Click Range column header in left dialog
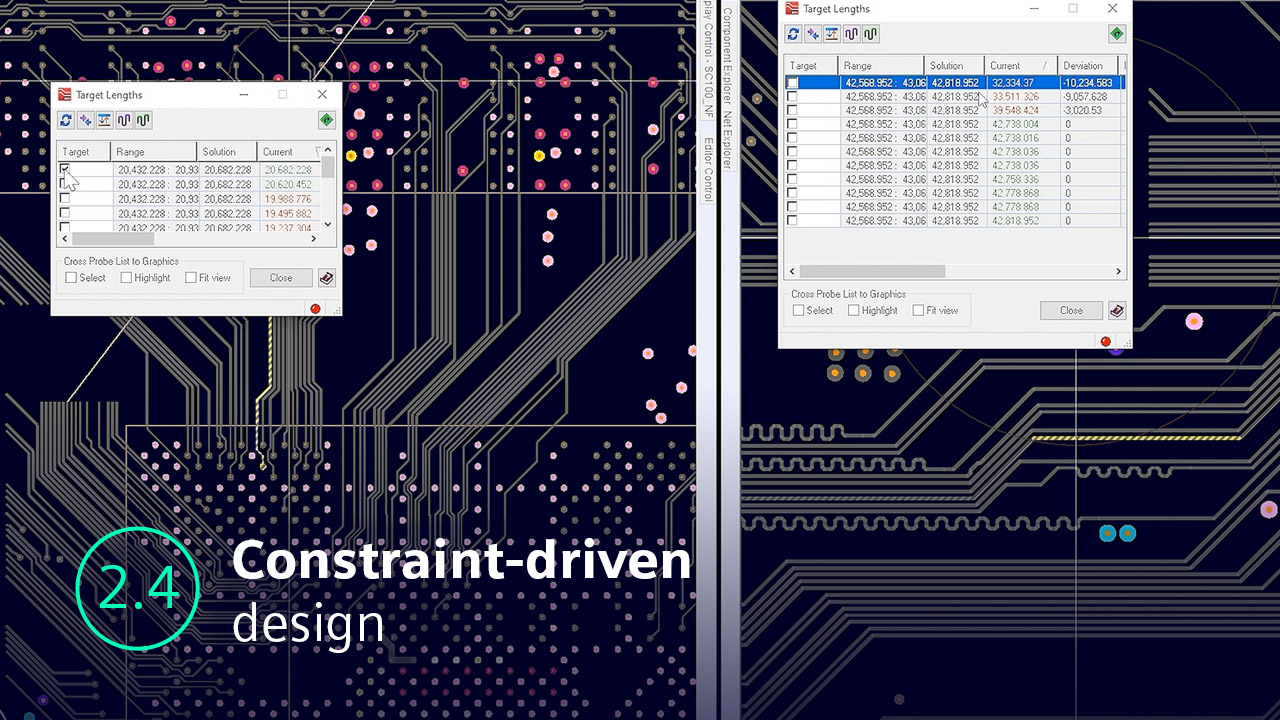 [154, 152]
